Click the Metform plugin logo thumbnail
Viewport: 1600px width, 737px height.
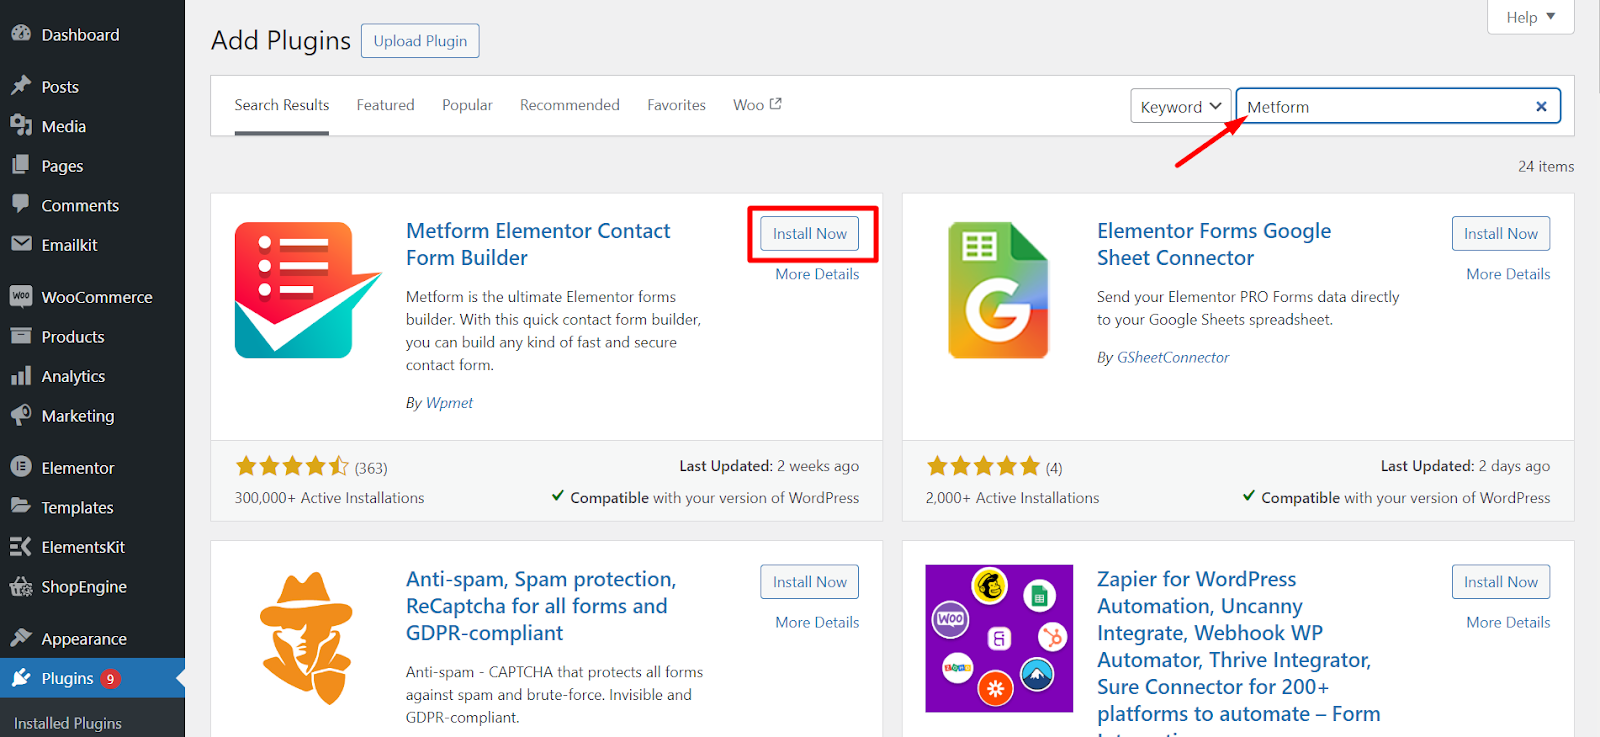(308, 290)
